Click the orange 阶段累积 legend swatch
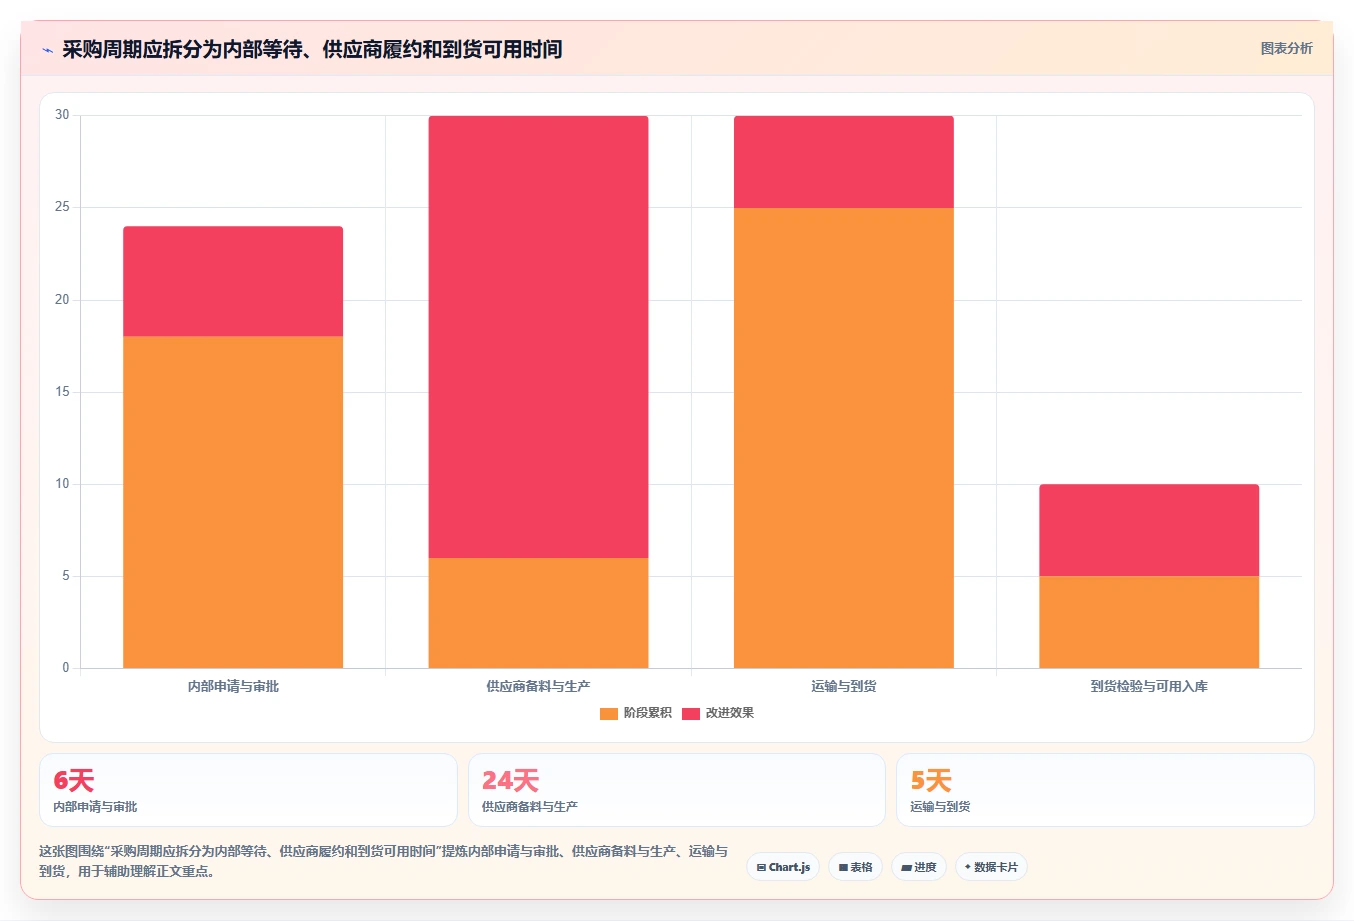 tap(609, 713)
